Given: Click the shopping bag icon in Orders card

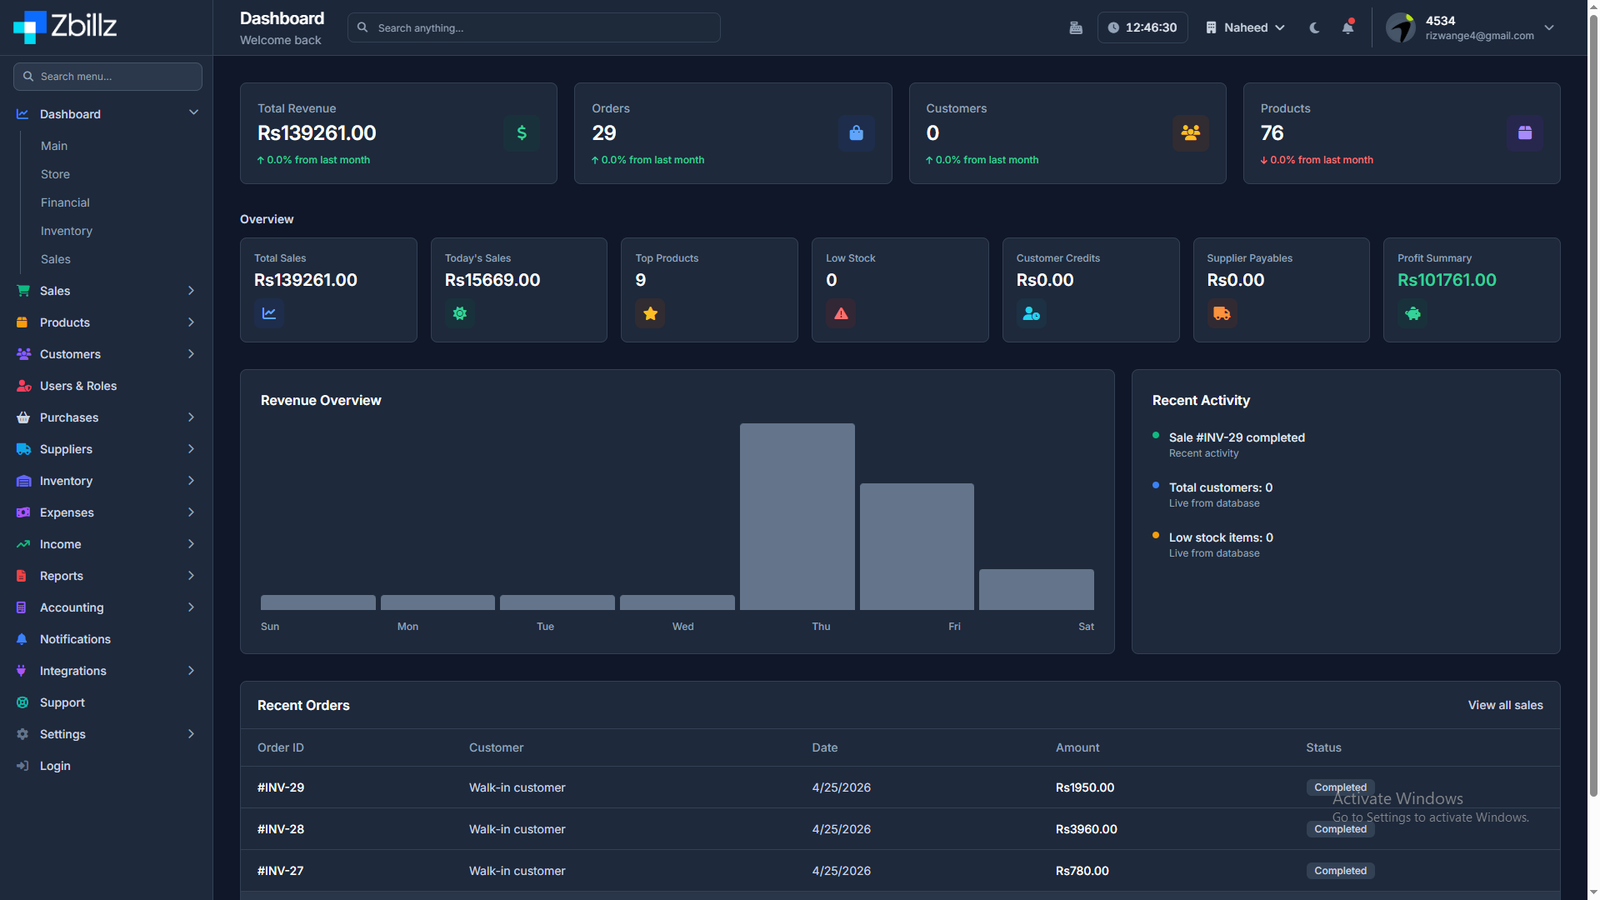Looking at the screenshot, I should pyautogui.click(x=856, y=133).
